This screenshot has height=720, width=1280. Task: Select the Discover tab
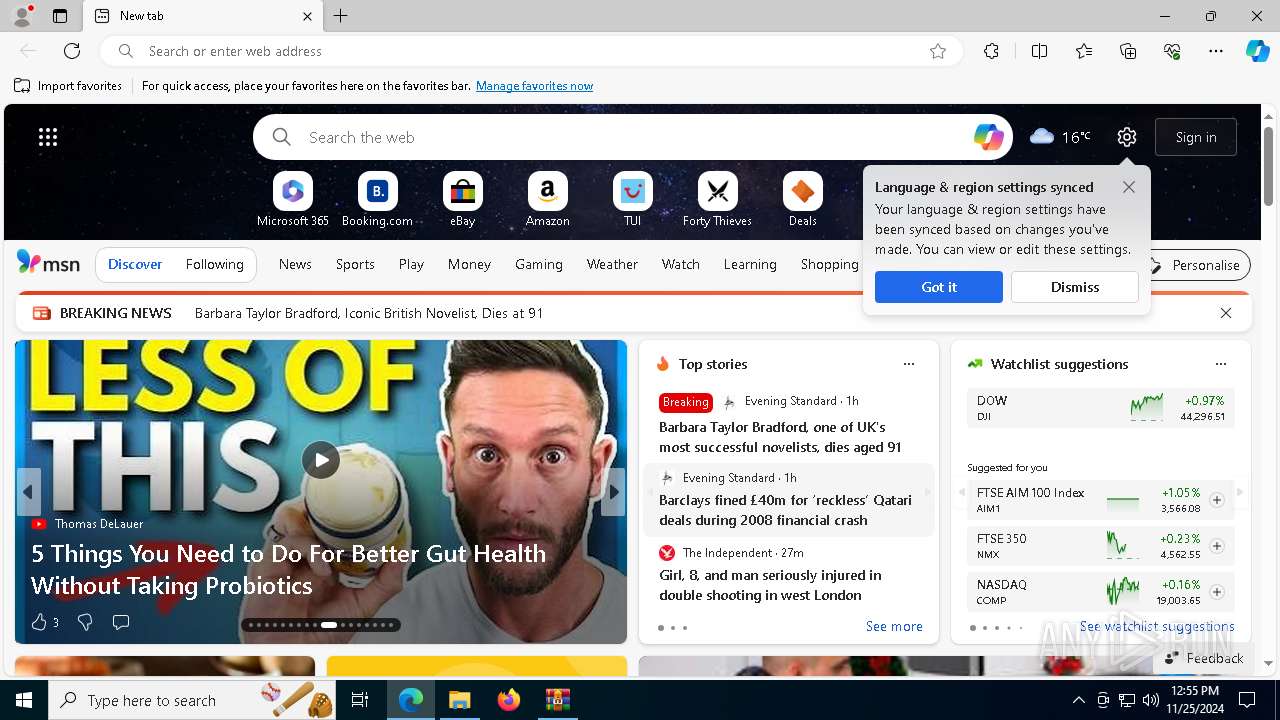[135, 264]
